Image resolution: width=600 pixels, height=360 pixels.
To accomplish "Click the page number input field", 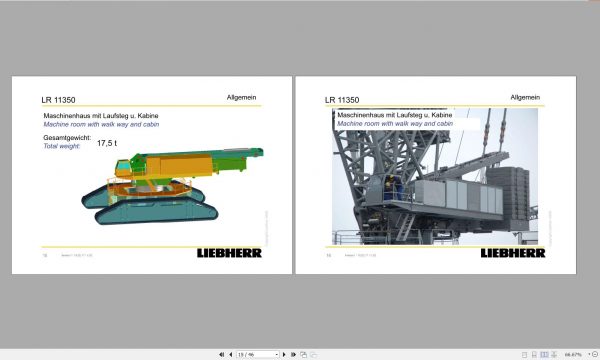I will 255,355.
